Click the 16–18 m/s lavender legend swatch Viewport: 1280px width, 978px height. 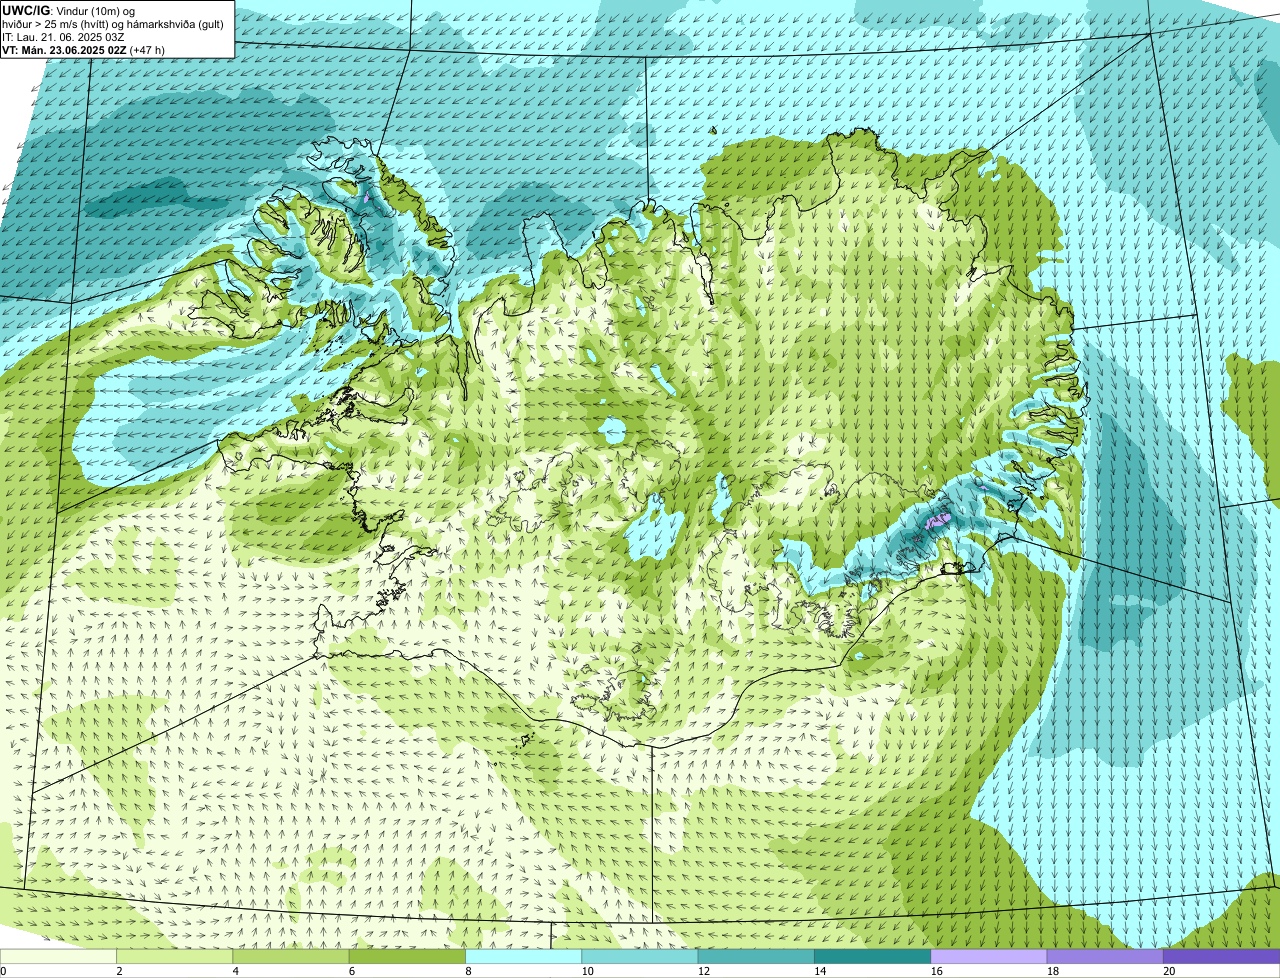click(989, 956)
